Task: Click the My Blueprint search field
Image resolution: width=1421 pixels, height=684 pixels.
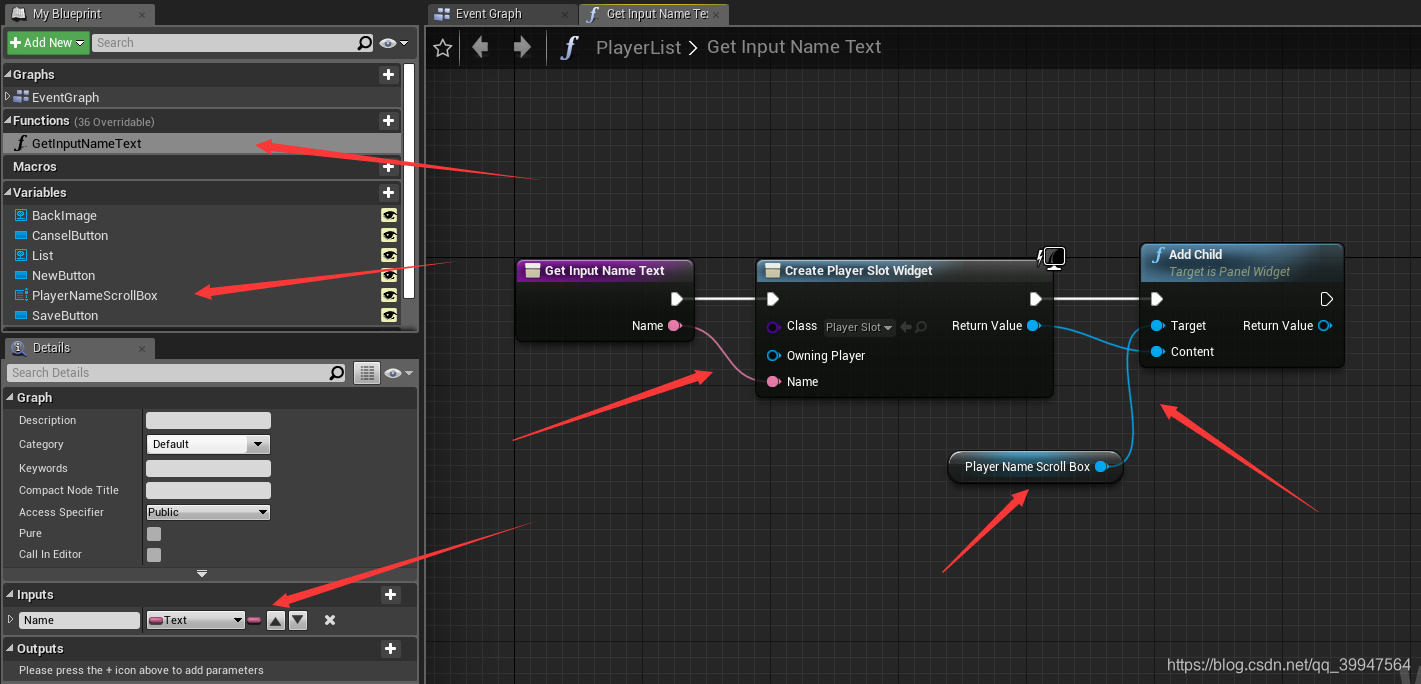Action: click(225, 43)
